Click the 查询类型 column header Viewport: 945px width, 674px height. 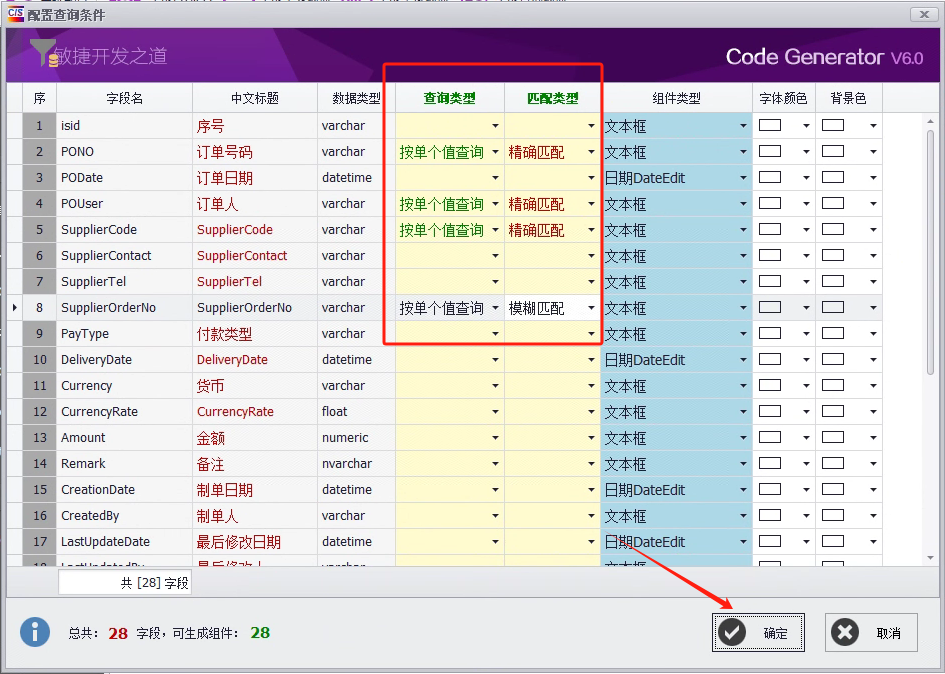coord(450,98)
